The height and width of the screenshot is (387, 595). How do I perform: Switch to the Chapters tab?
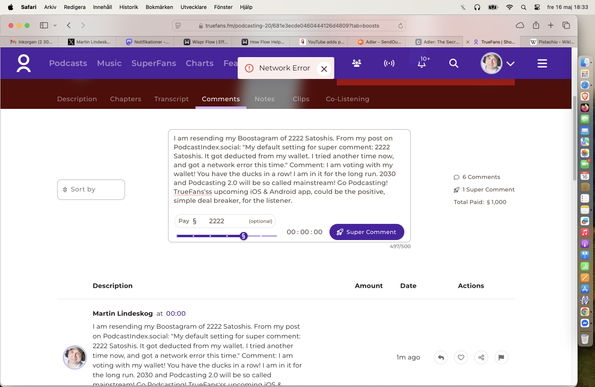point(126,99)
